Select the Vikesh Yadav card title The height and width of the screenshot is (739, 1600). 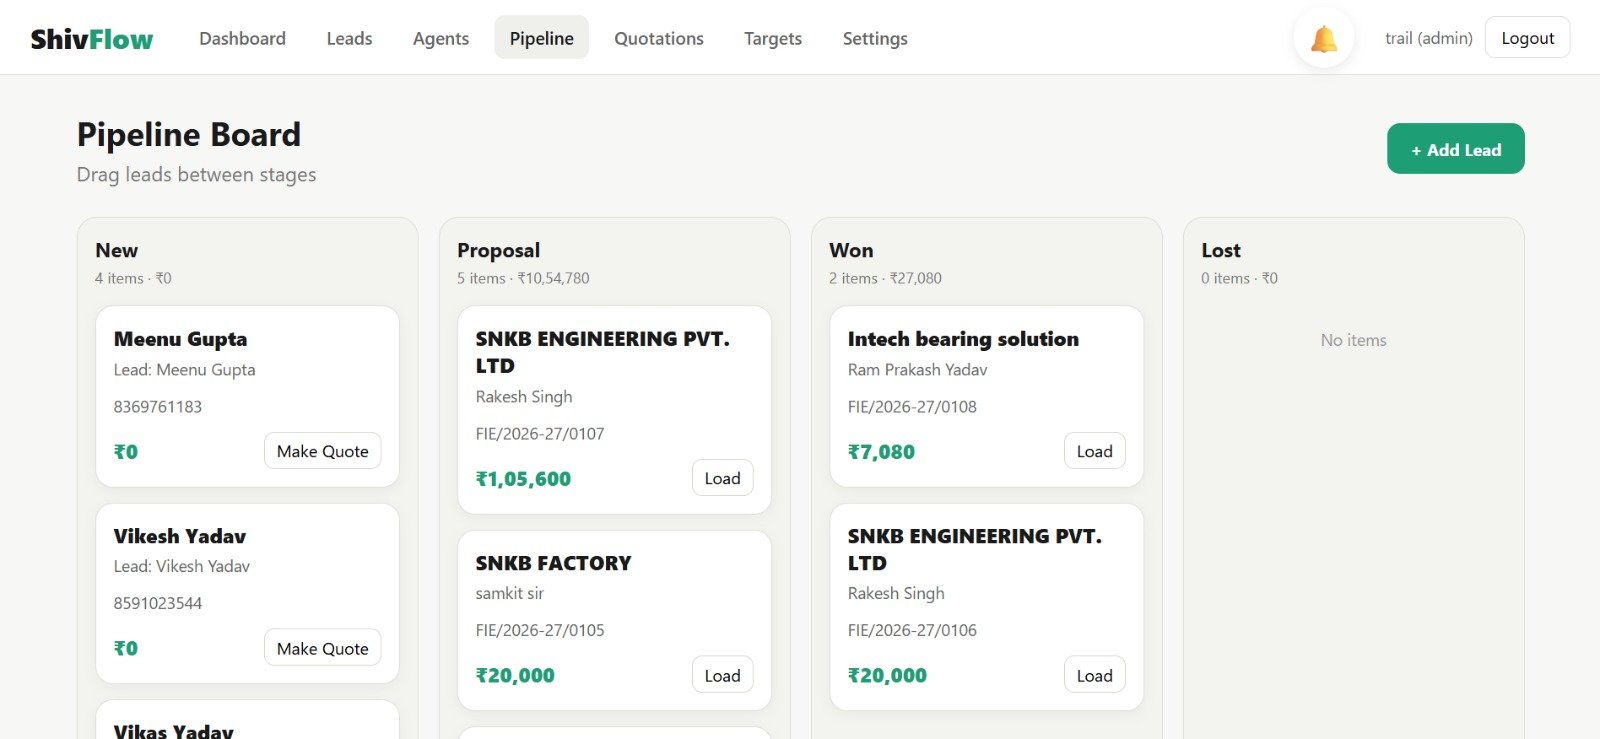point(180,536)
